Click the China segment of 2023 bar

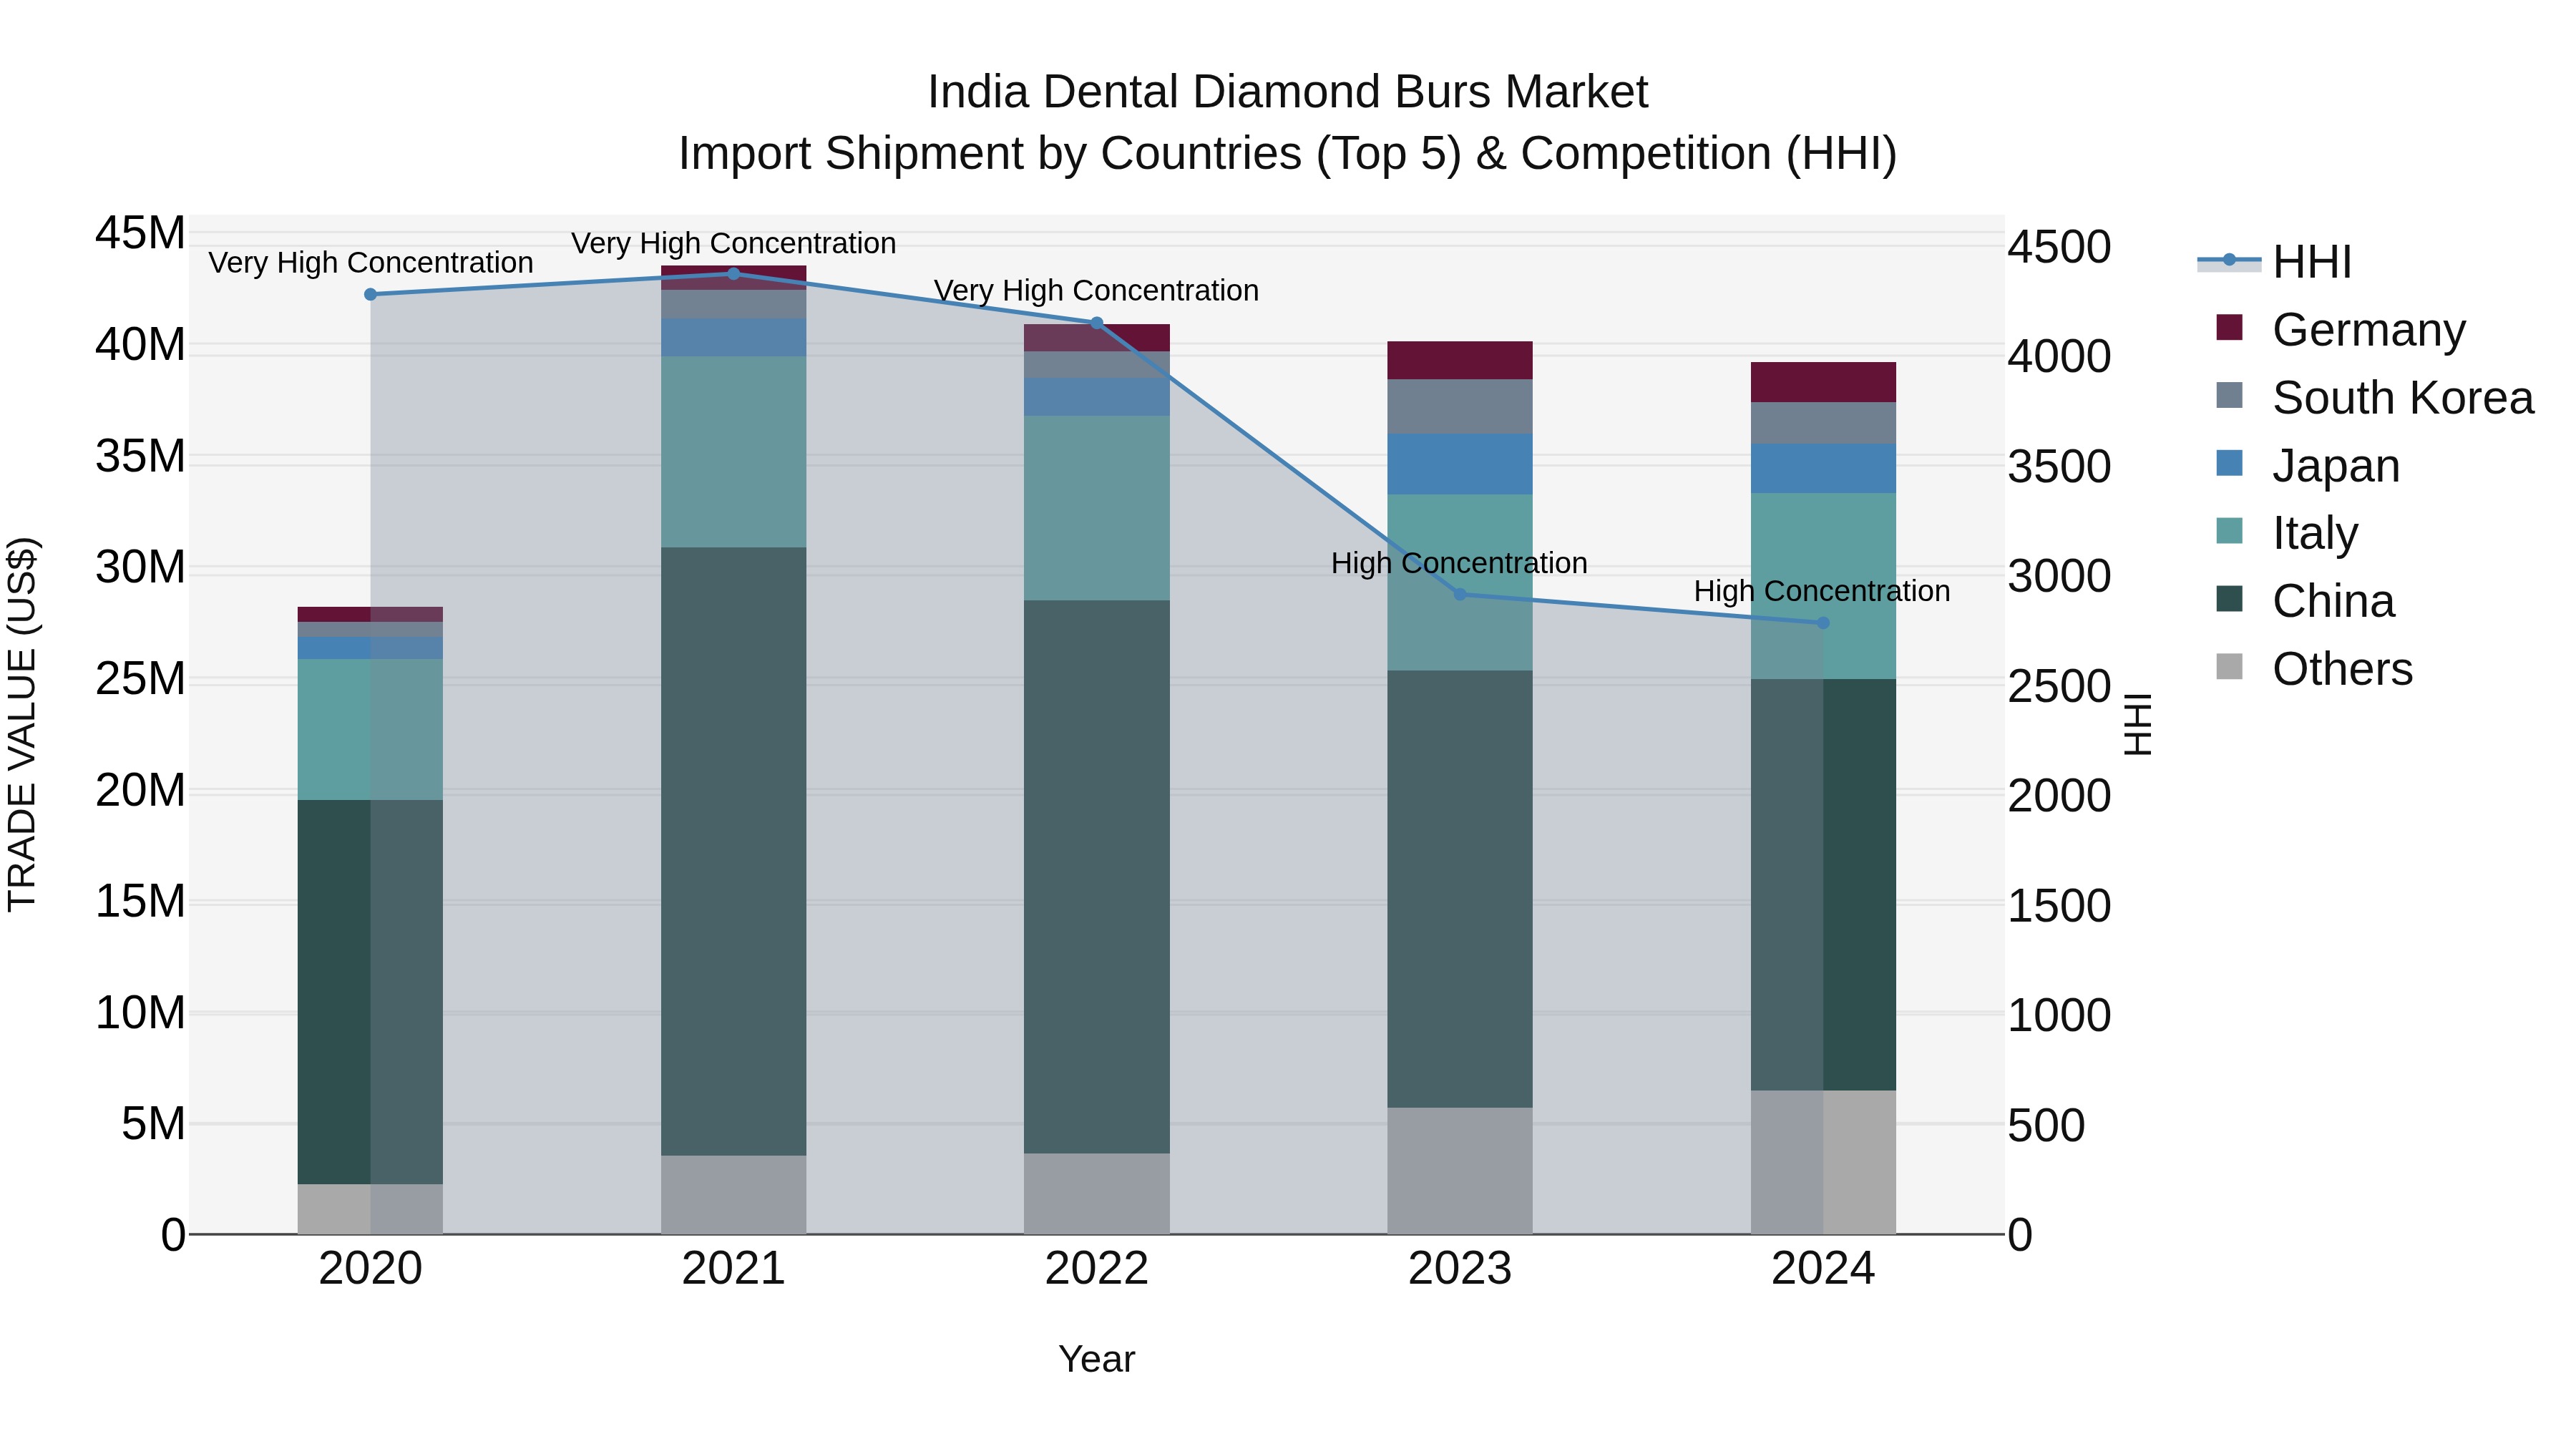tap(1460, 889)
